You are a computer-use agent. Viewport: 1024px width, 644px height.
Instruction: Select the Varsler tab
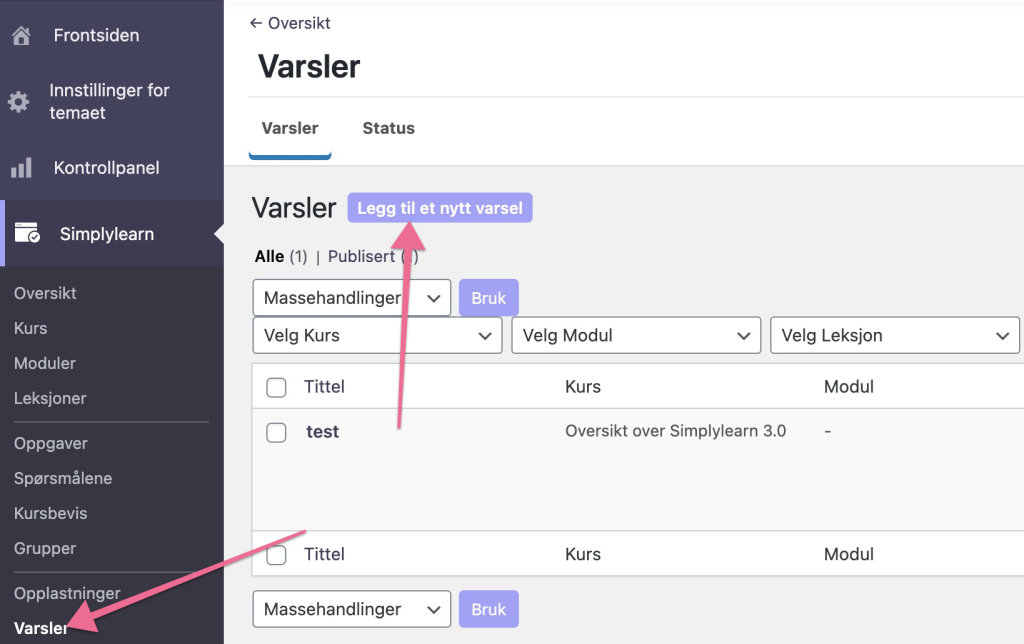click(x=290, y=128)
